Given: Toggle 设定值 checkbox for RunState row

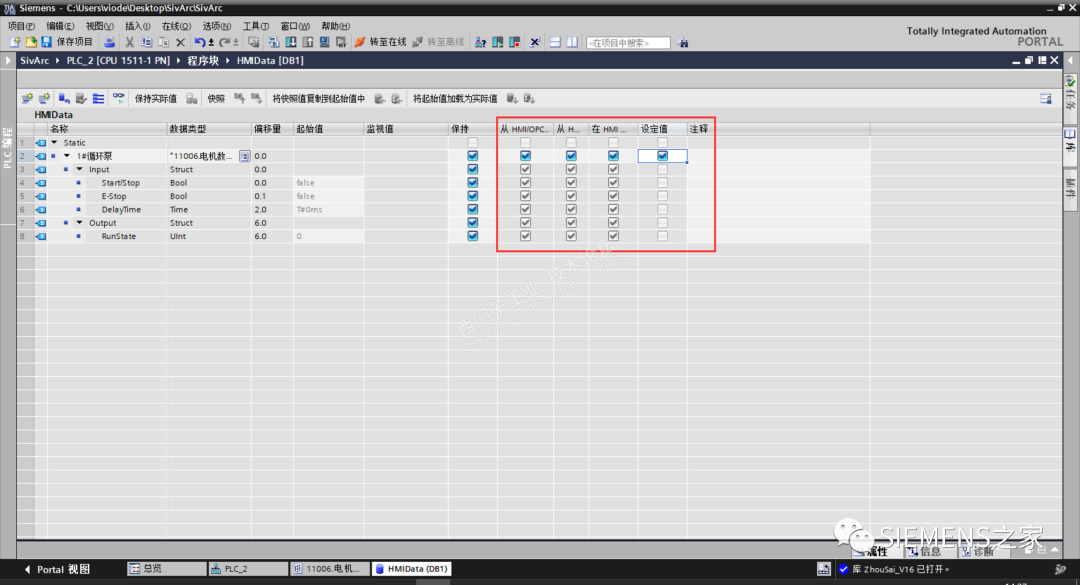Looking at the screenshot, I should click(x=663, y=236).
